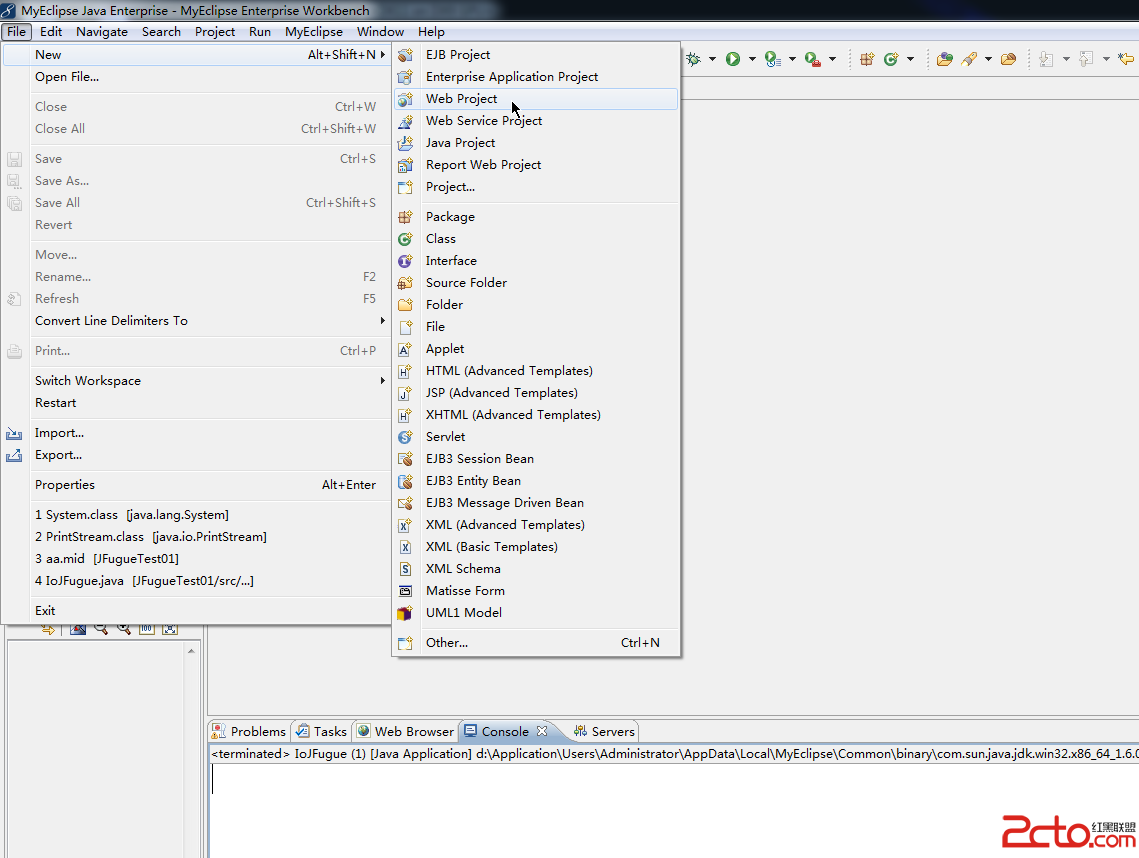Viewport: 1139px width, 858px height.
Task: Open the MyEclipse menu in the menu bar
Action: [314, 32]
